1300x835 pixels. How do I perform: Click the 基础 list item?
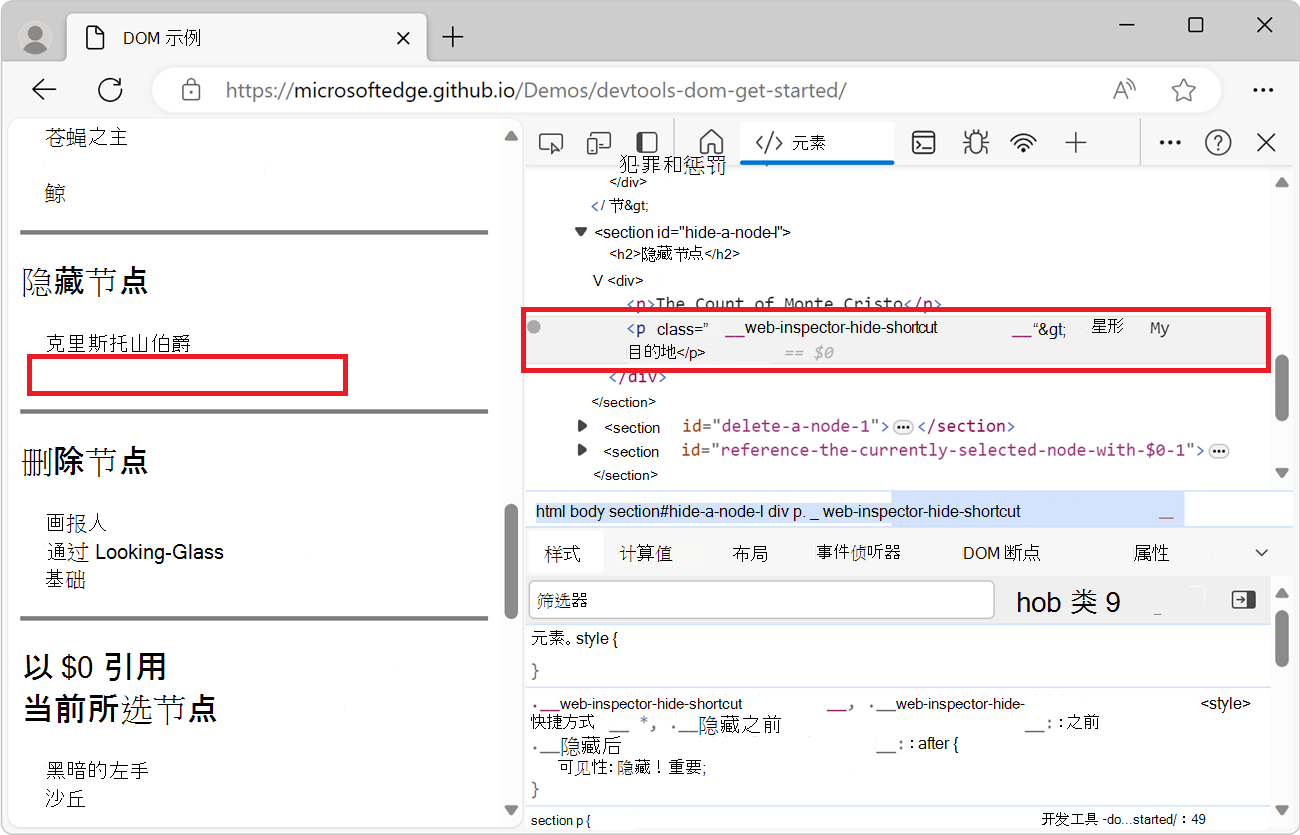[66, 580]
